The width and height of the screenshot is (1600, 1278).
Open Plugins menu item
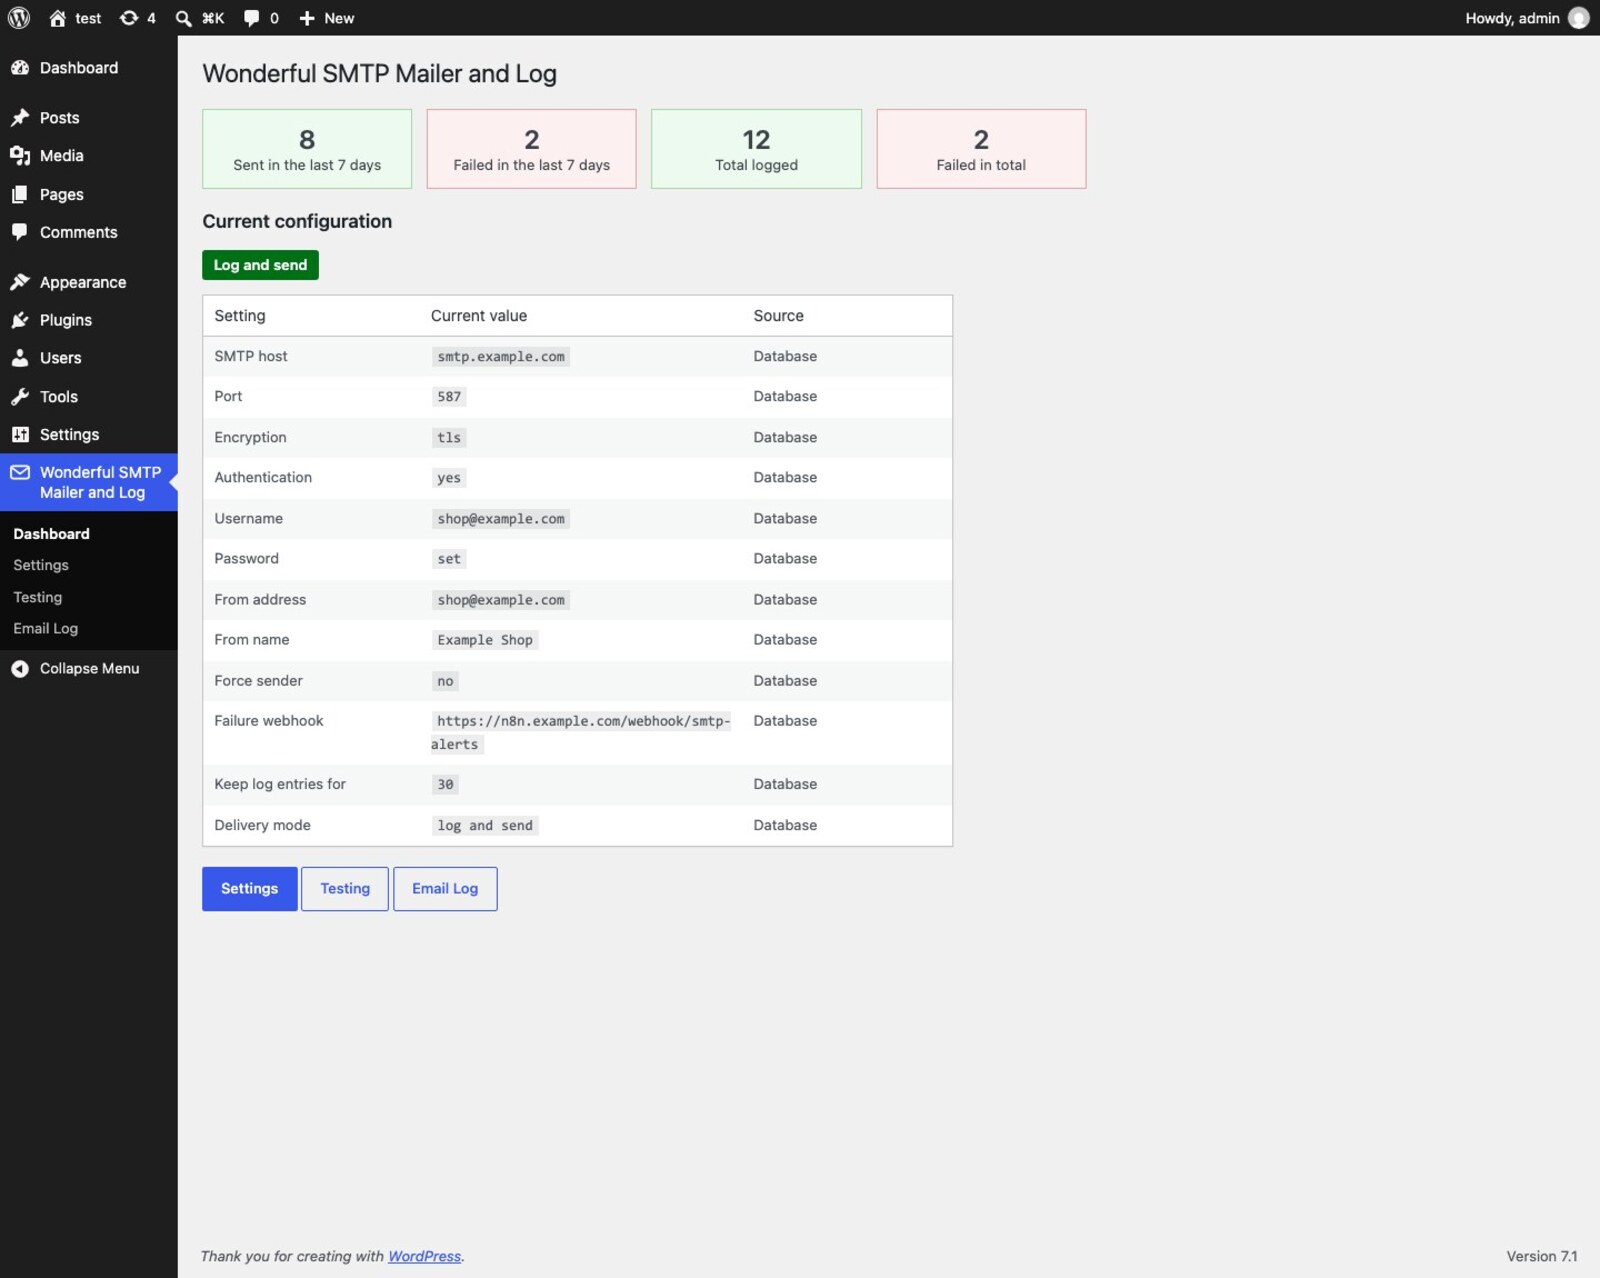point(89,320)
